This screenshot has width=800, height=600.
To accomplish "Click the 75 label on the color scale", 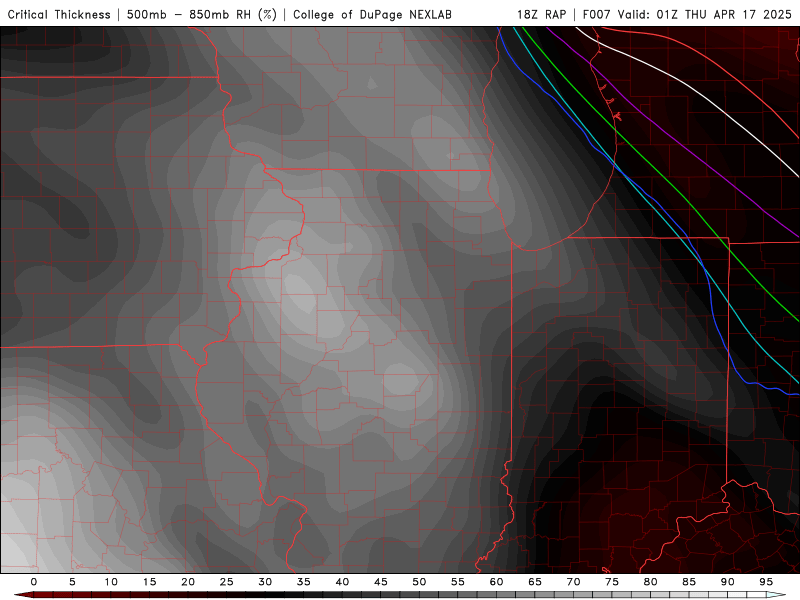I will pos(612,582).
